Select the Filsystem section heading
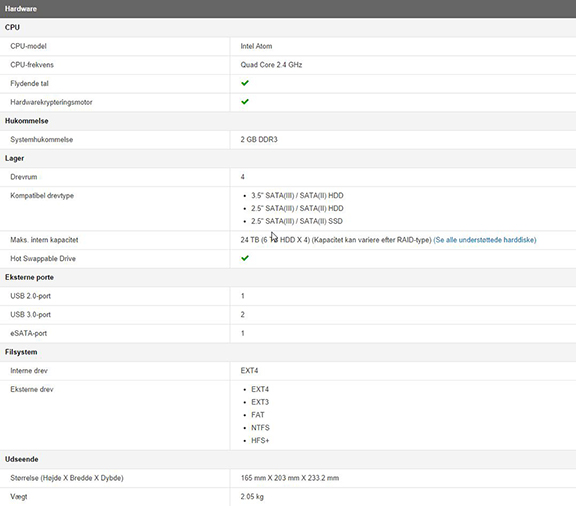Image resolution: width=576 pixels, height=506 pixels. point(21,352)
